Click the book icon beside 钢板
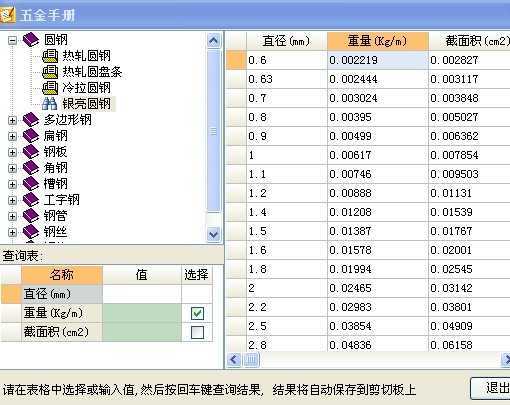The height and width of the screenshot is (405, 510). point(31,152)
